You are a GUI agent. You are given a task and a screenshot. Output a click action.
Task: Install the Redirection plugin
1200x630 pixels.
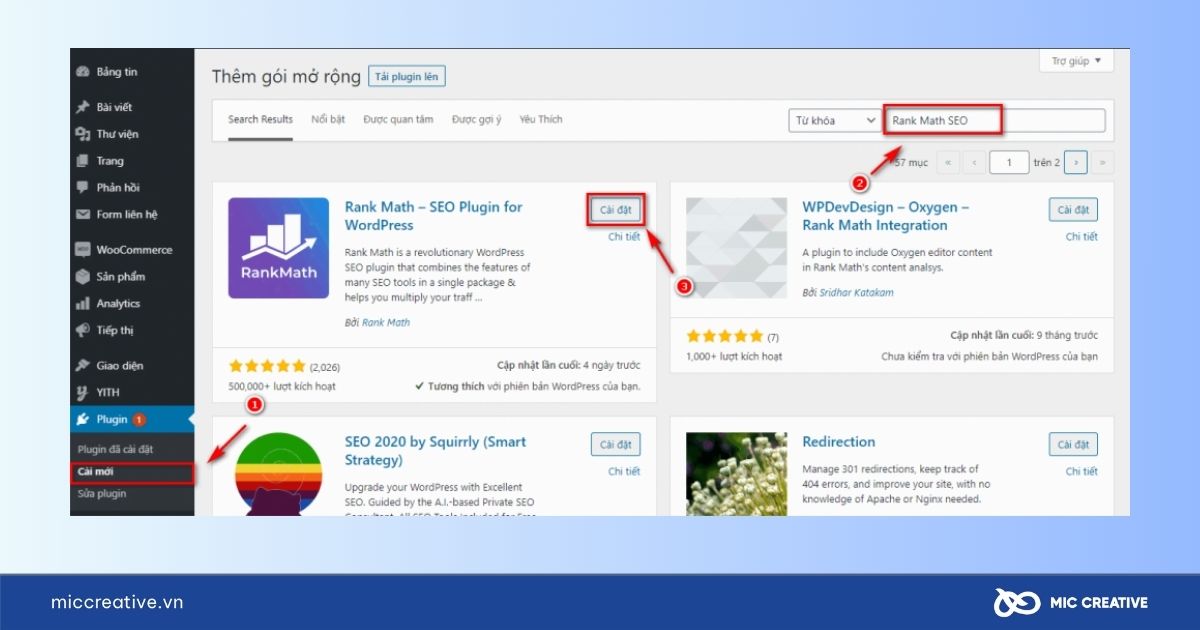(1073, 445)
